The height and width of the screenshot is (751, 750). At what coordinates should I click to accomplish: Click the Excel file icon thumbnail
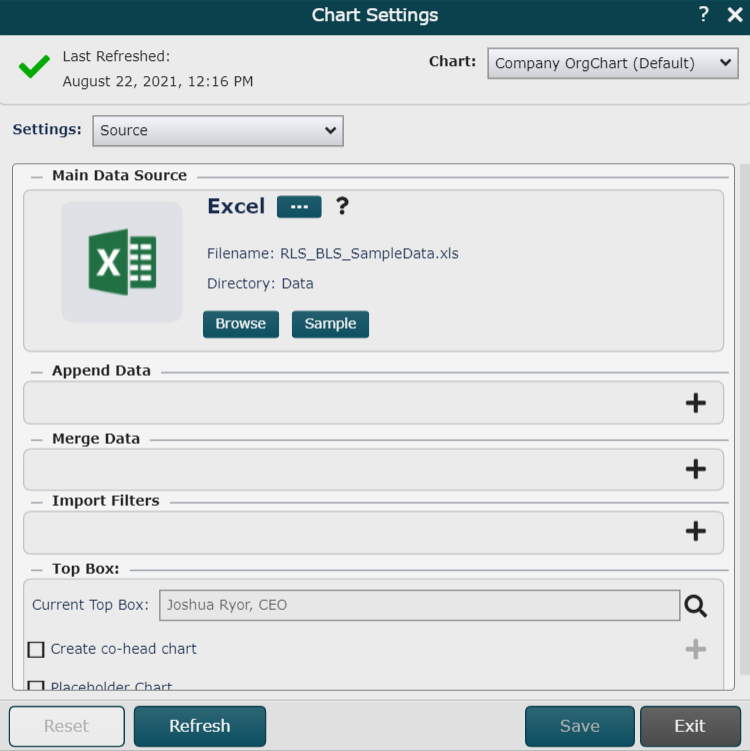tap(122, 262)
